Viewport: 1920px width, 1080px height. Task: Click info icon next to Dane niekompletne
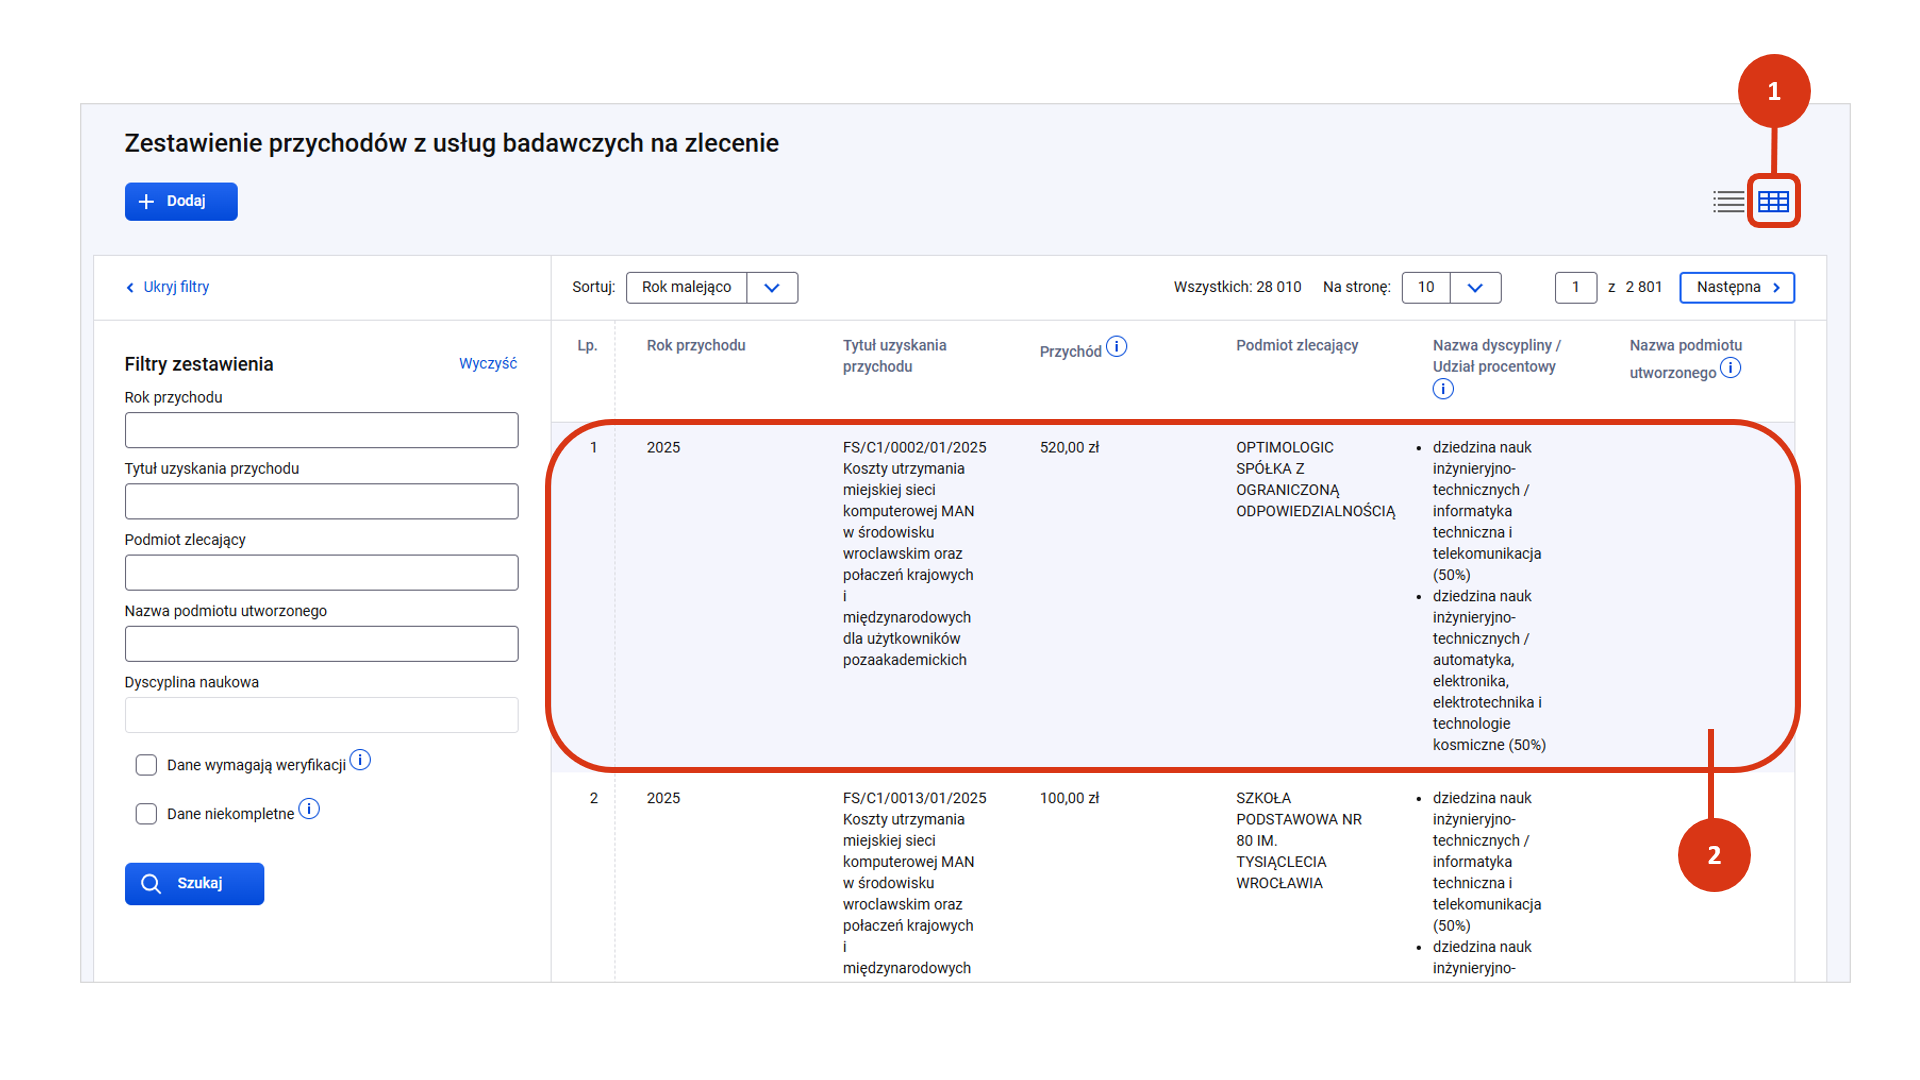[x=310, y=809]
